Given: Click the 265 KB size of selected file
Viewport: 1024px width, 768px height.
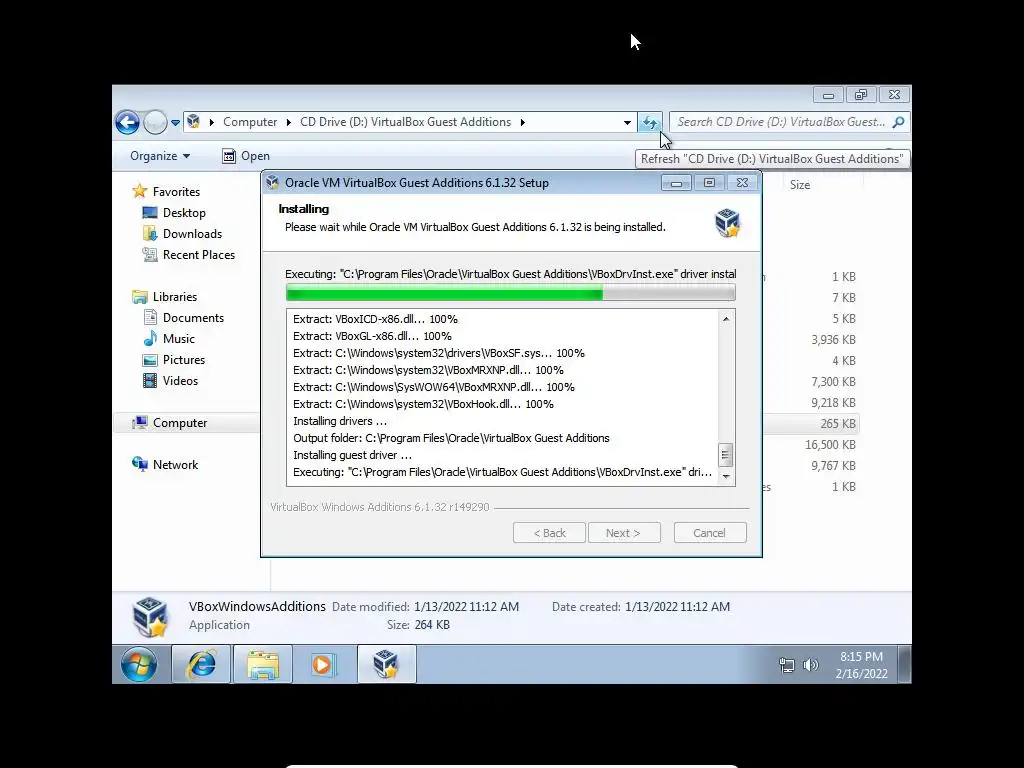Looking at the screenshot, I should click(x=838, y=424).
